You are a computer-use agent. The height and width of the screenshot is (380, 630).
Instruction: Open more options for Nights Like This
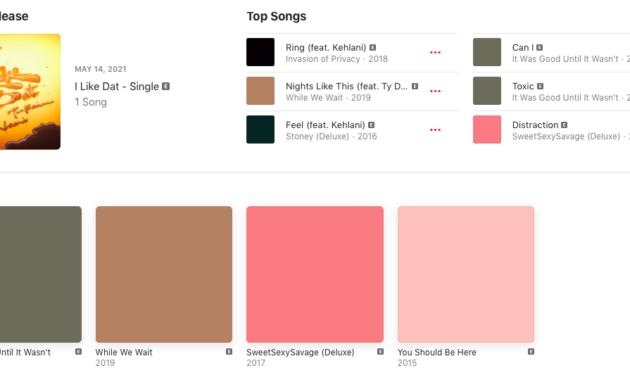[435, 91]
